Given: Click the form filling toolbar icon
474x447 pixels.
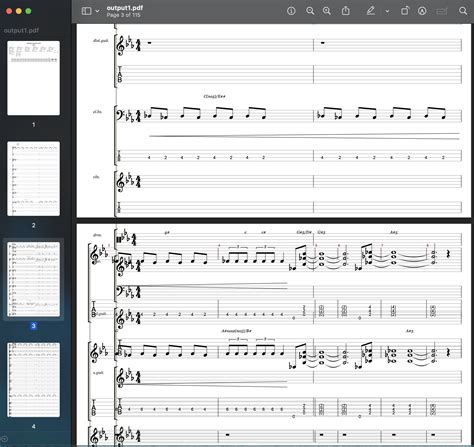Looking at the screenshot, I should (442, 11).
